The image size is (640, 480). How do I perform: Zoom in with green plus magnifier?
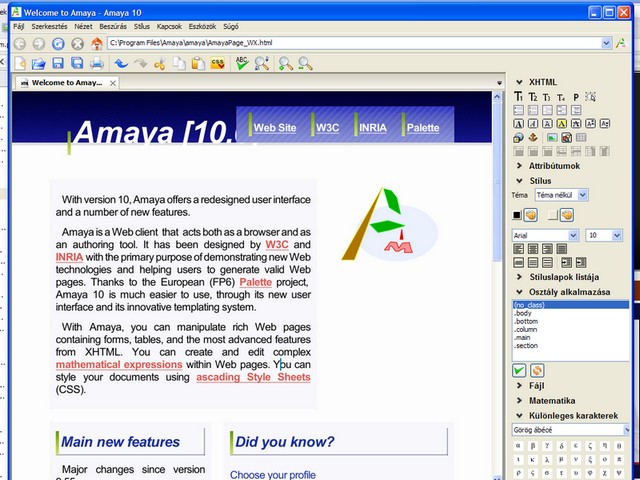[285, 63]
